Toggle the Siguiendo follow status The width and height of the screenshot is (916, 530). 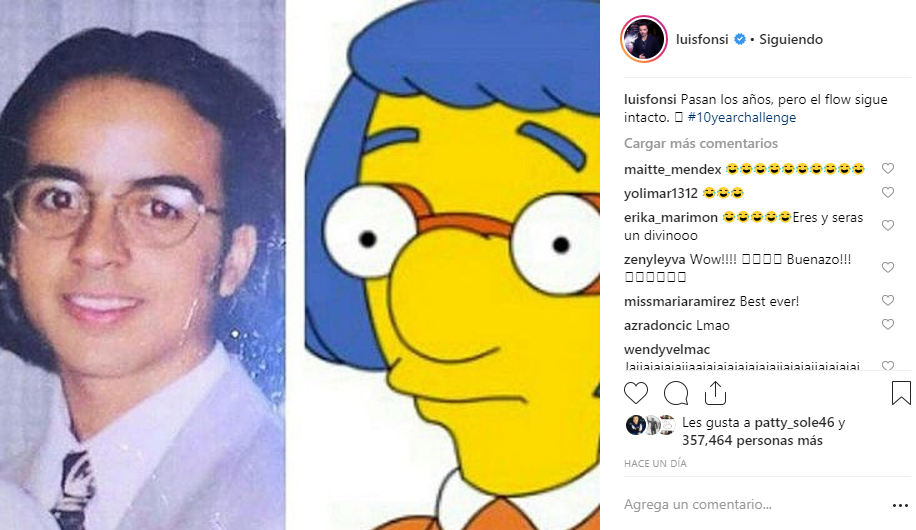click(x=790, y=39)
